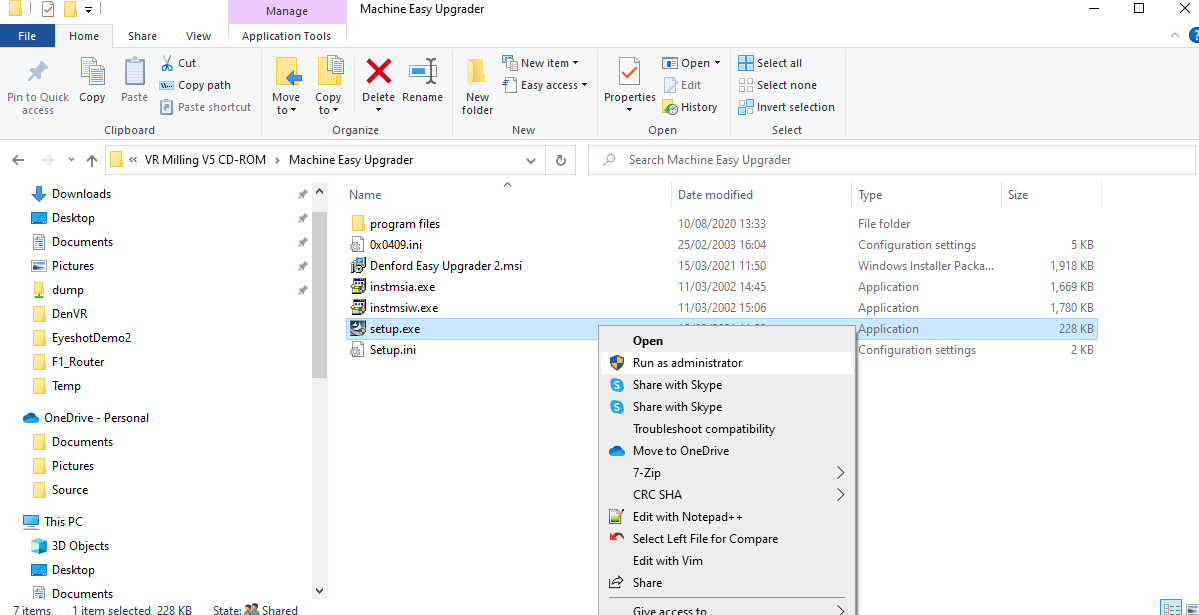
Task: Click the Up one level arrow
Action: click(x=92, y=161)
